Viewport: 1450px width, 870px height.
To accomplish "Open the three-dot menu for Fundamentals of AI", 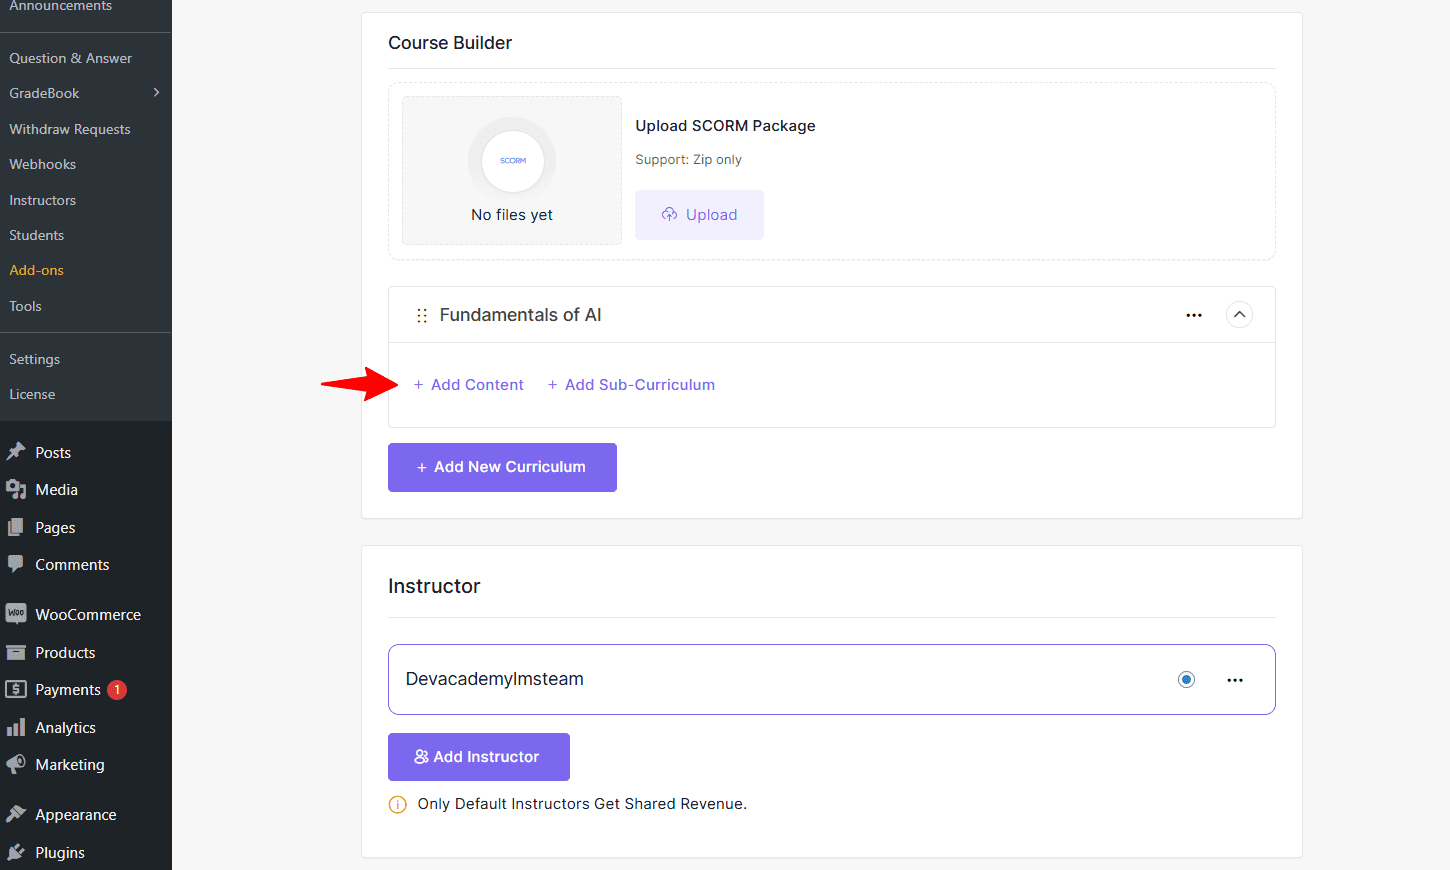I will pos(1194,314).
